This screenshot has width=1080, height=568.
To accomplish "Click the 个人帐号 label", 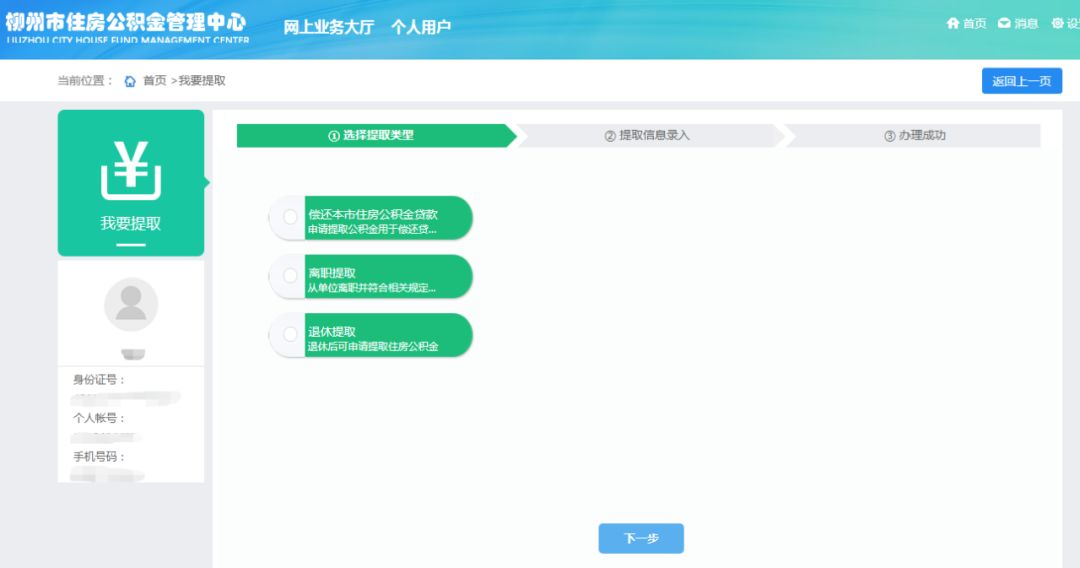I will coord(99,418).
